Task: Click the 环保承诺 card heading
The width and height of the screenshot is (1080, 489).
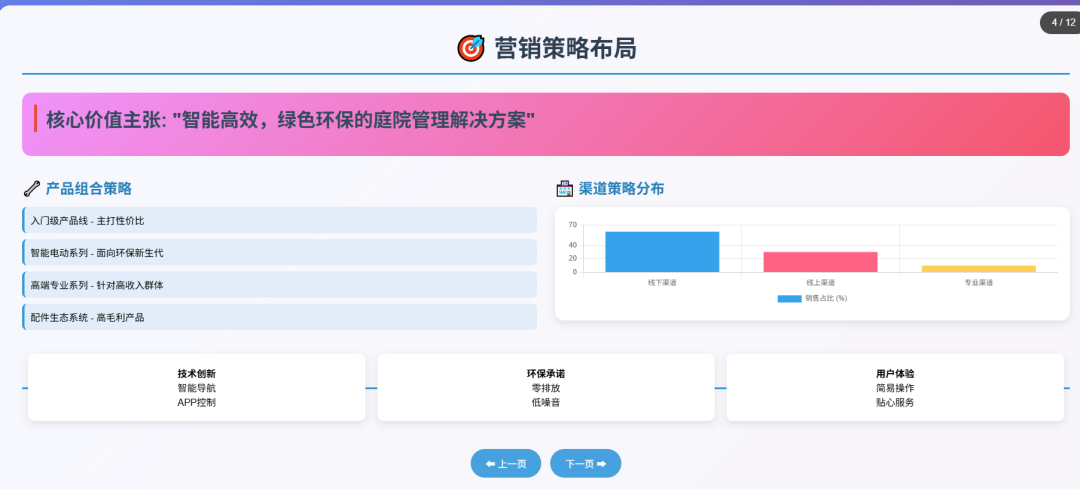Action: (x=546, y=373)
